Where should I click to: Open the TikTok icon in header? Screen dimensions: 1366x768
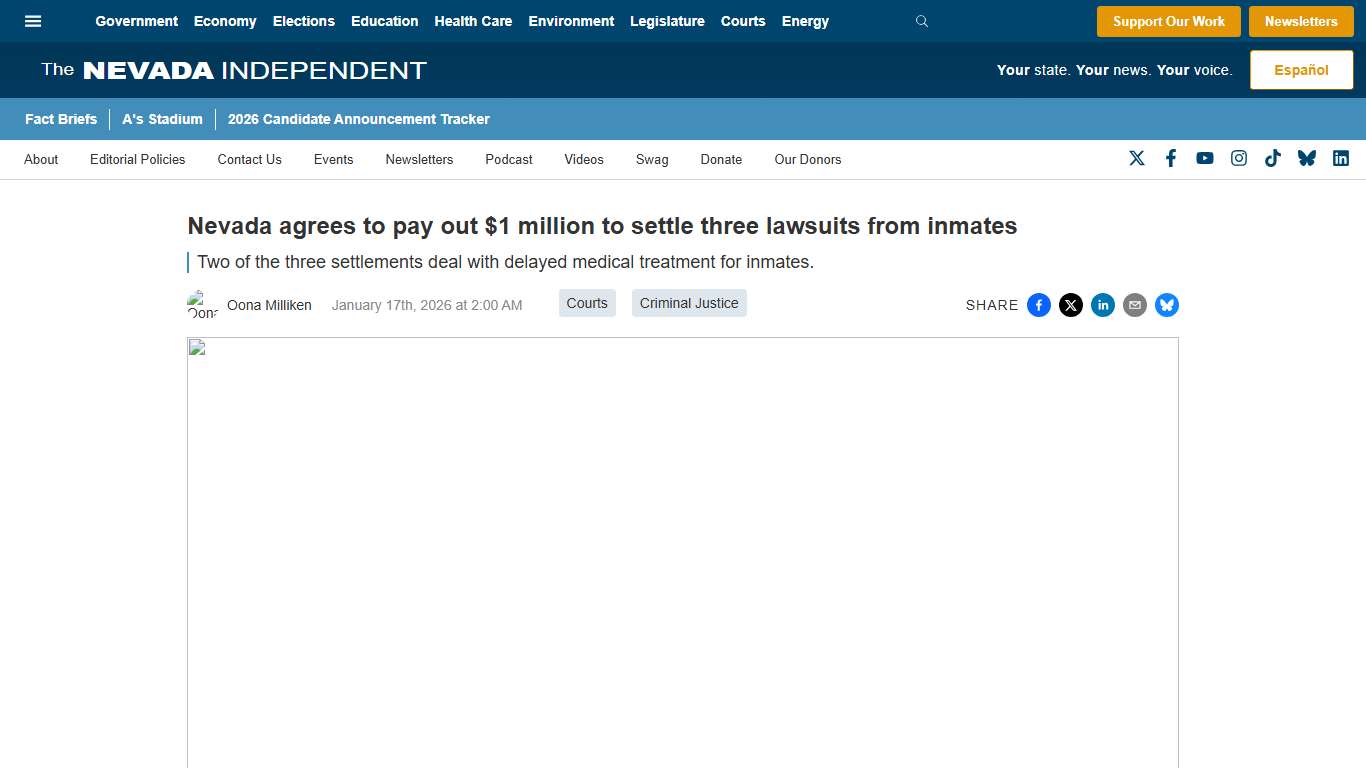(x=1273, y=158)
